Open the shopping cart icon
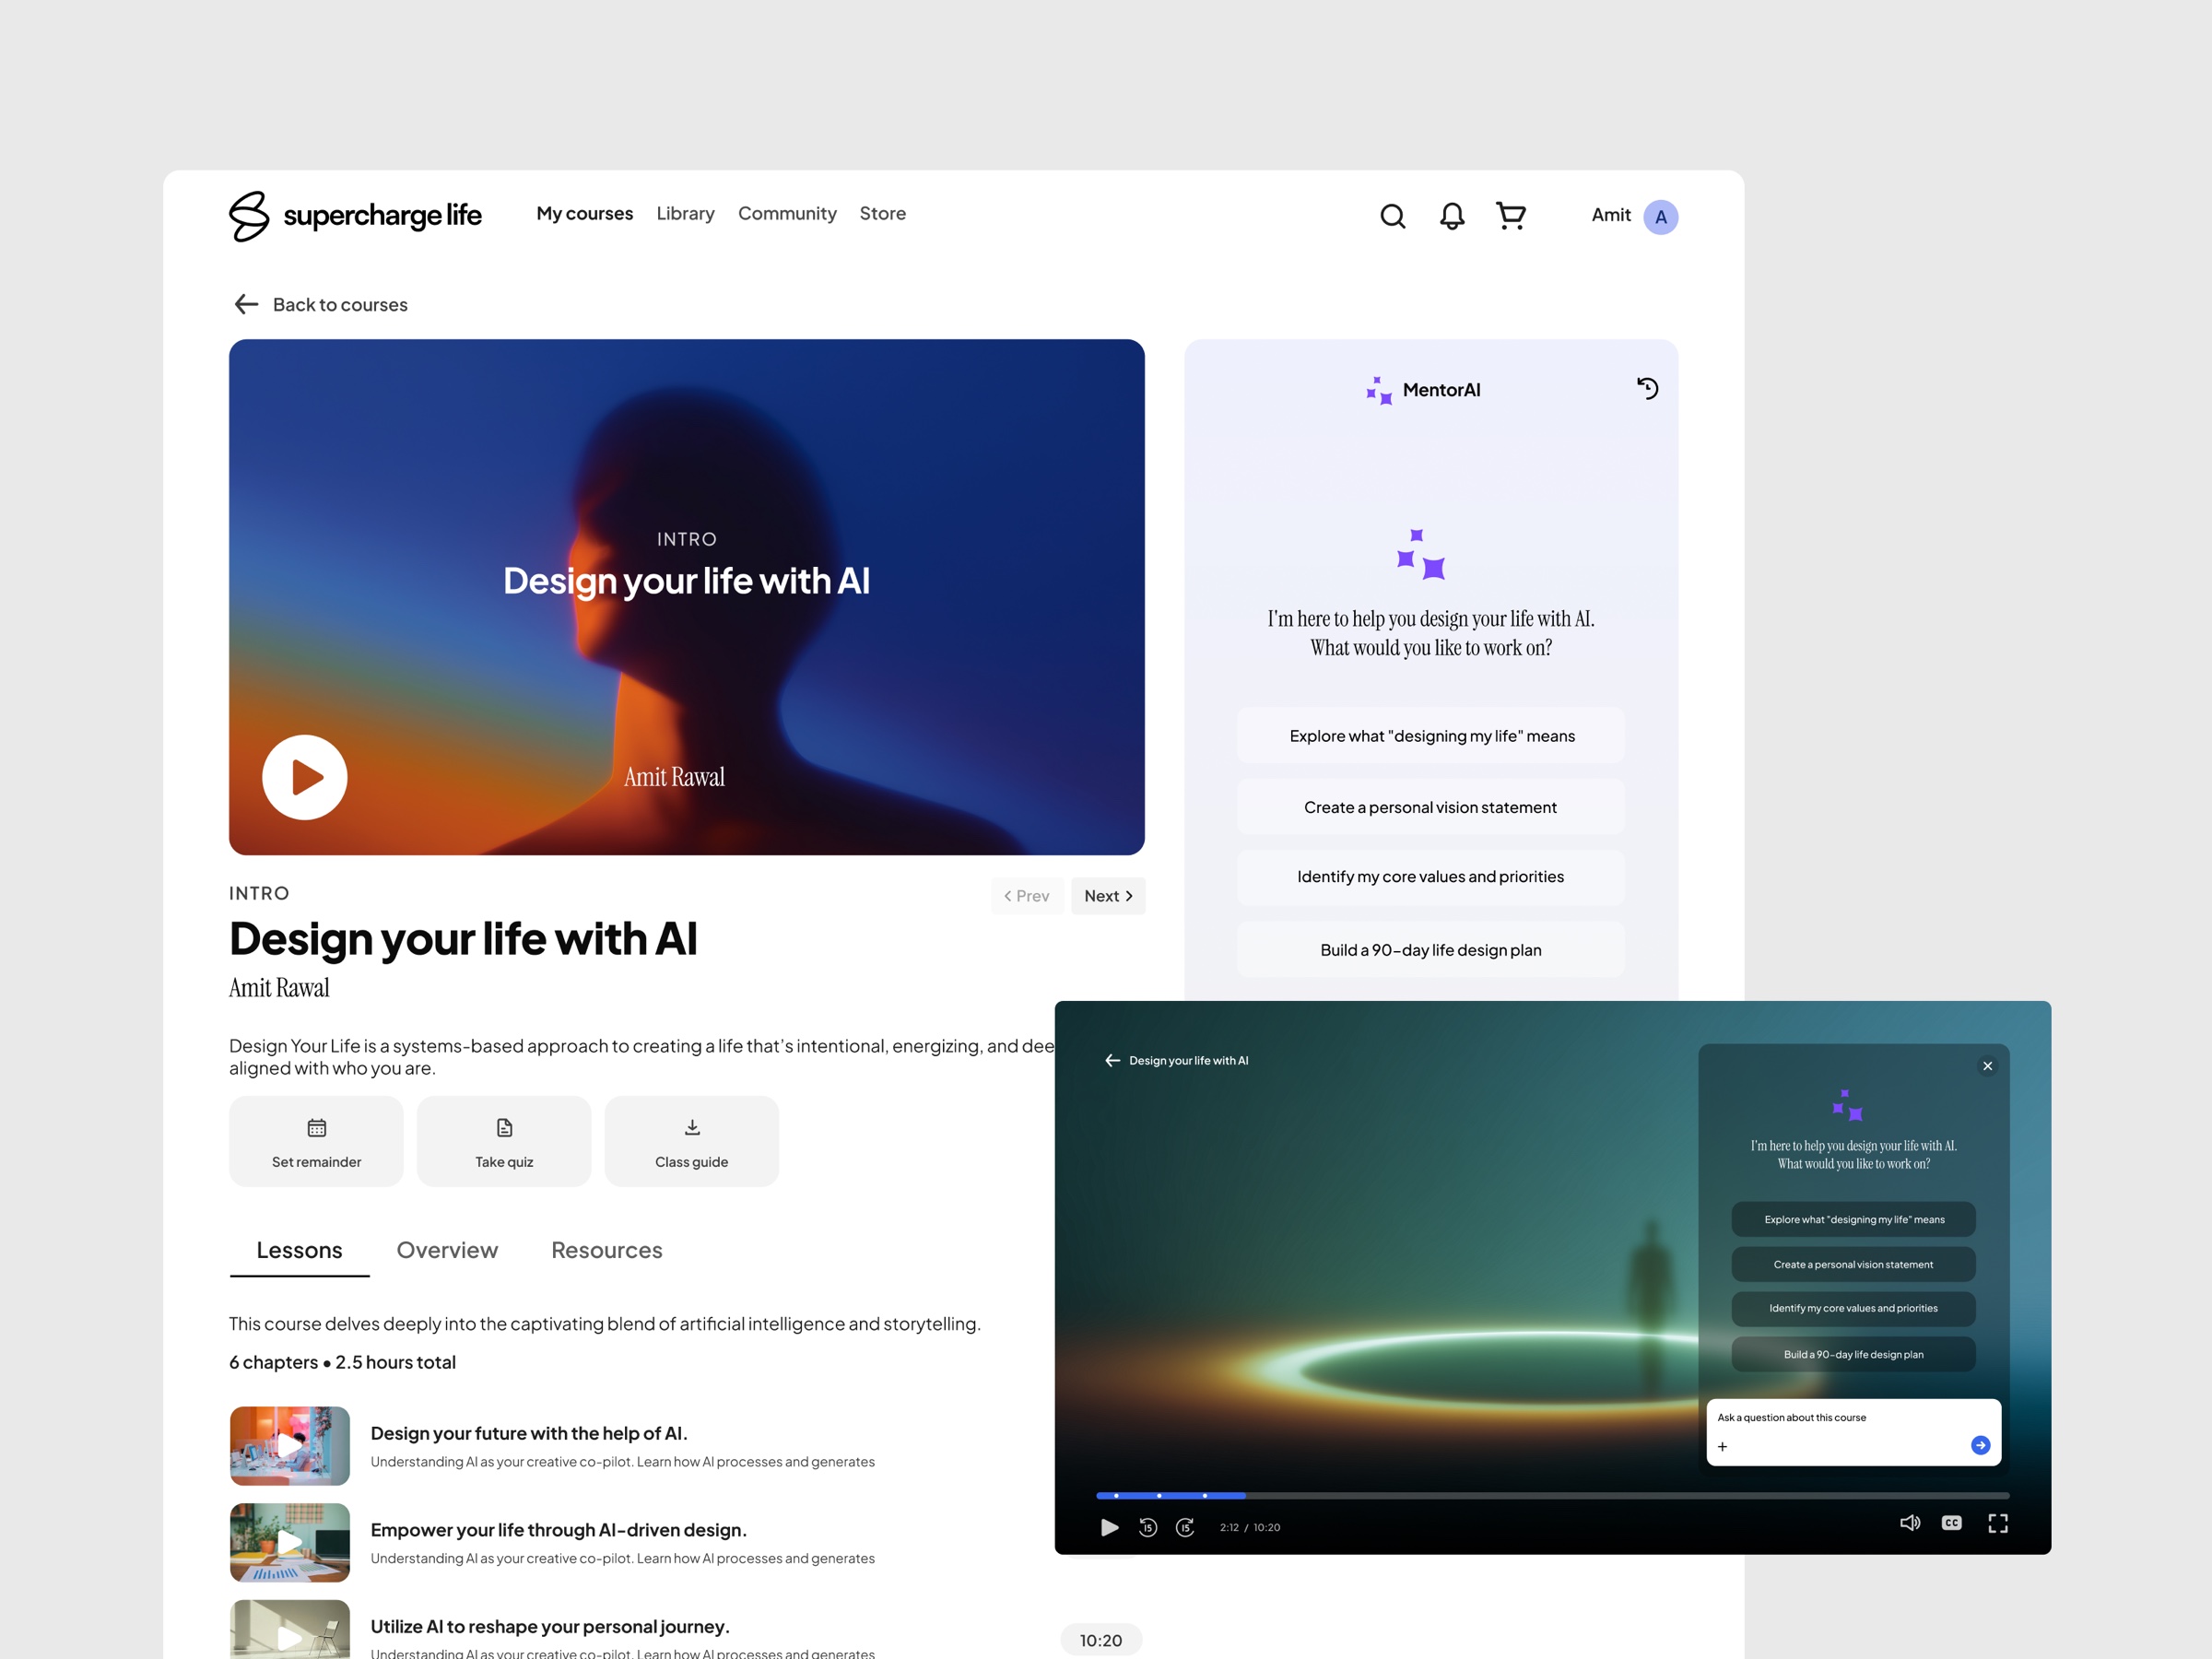Image resolution: width=2212 pixels, height=1659 pixels. pyautogui.click(x=1511, y=216)
